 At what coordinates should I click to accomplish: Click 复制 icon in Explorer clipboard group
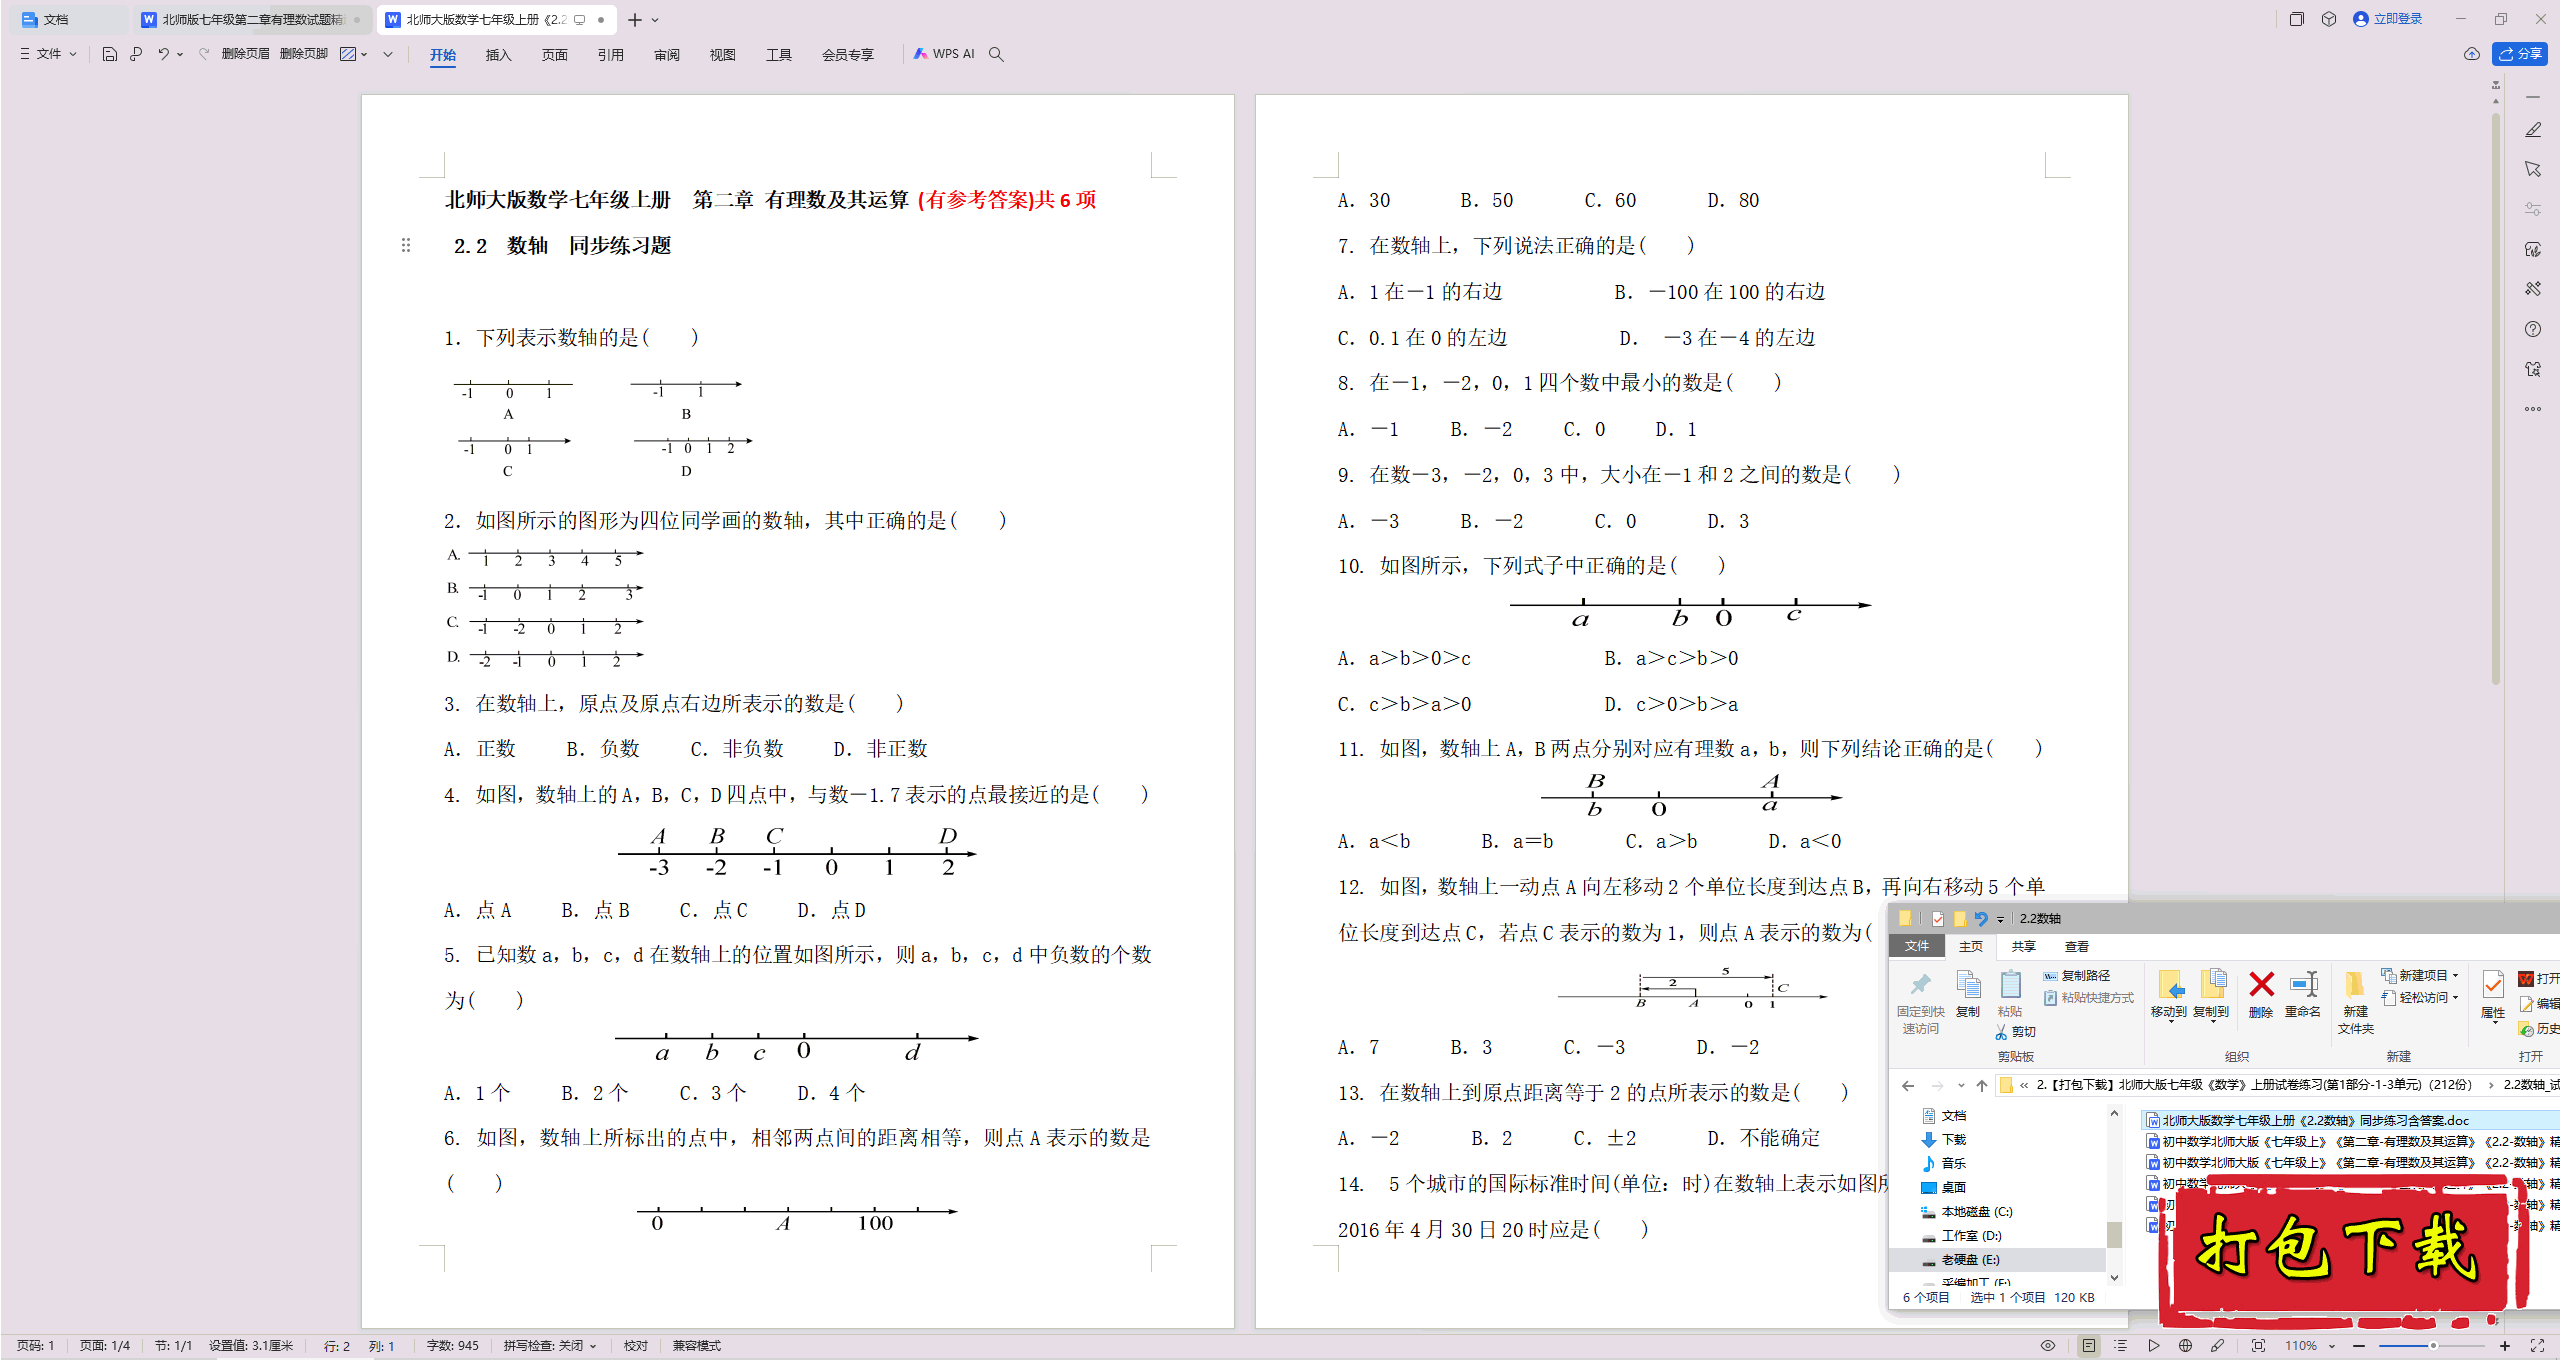pos(1967,994)
